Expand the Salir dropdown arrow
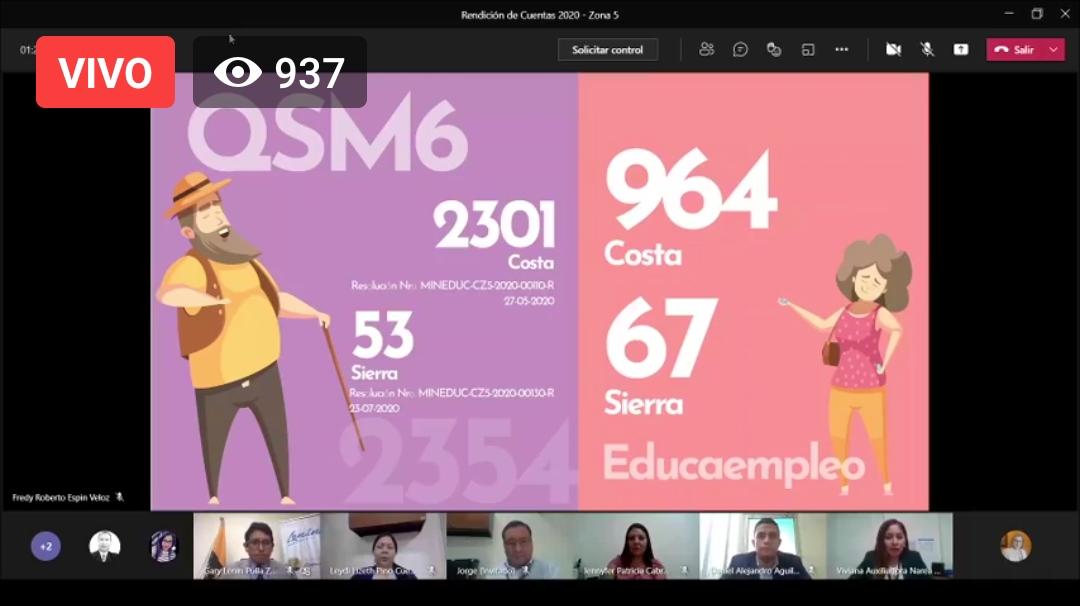The width and height of the screenshot is (1080, 606). click(x=1054, y=50)
